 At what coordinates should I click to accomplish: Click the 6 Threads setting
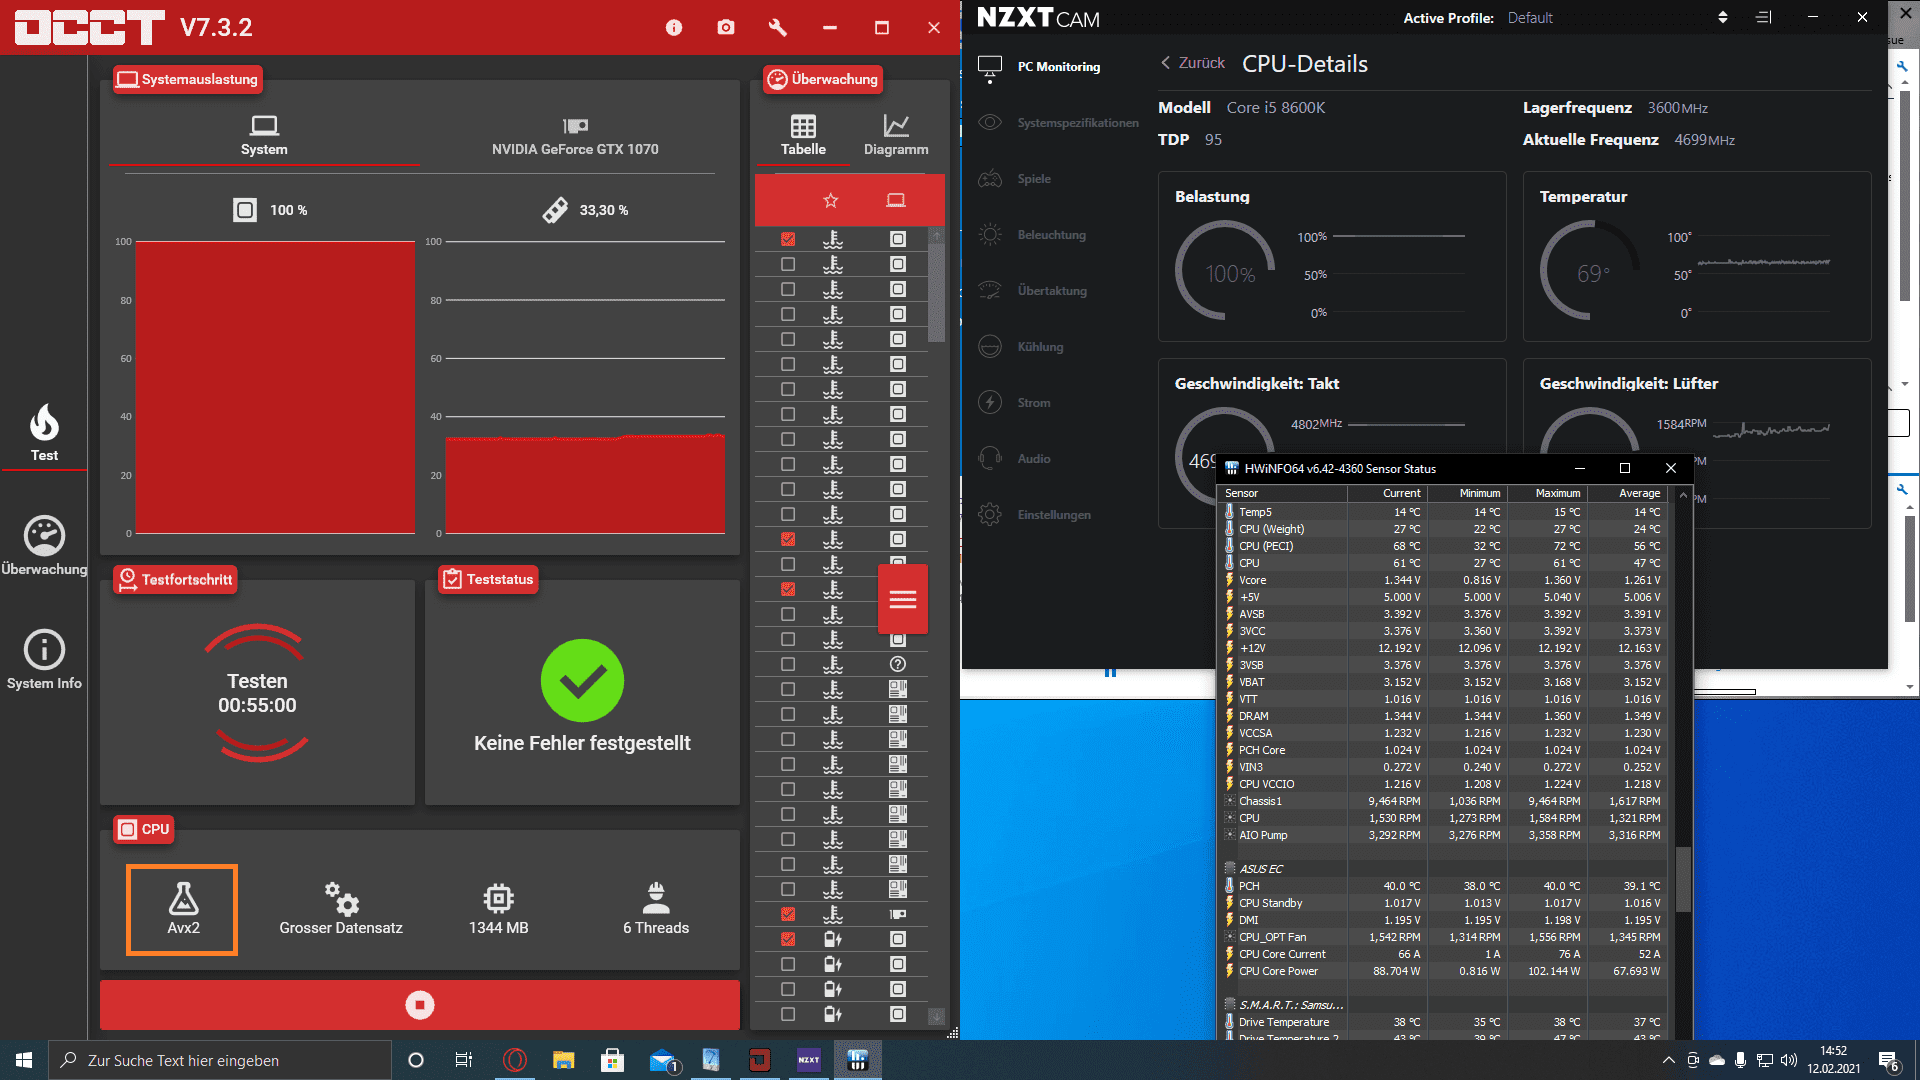tap(656, 909)
